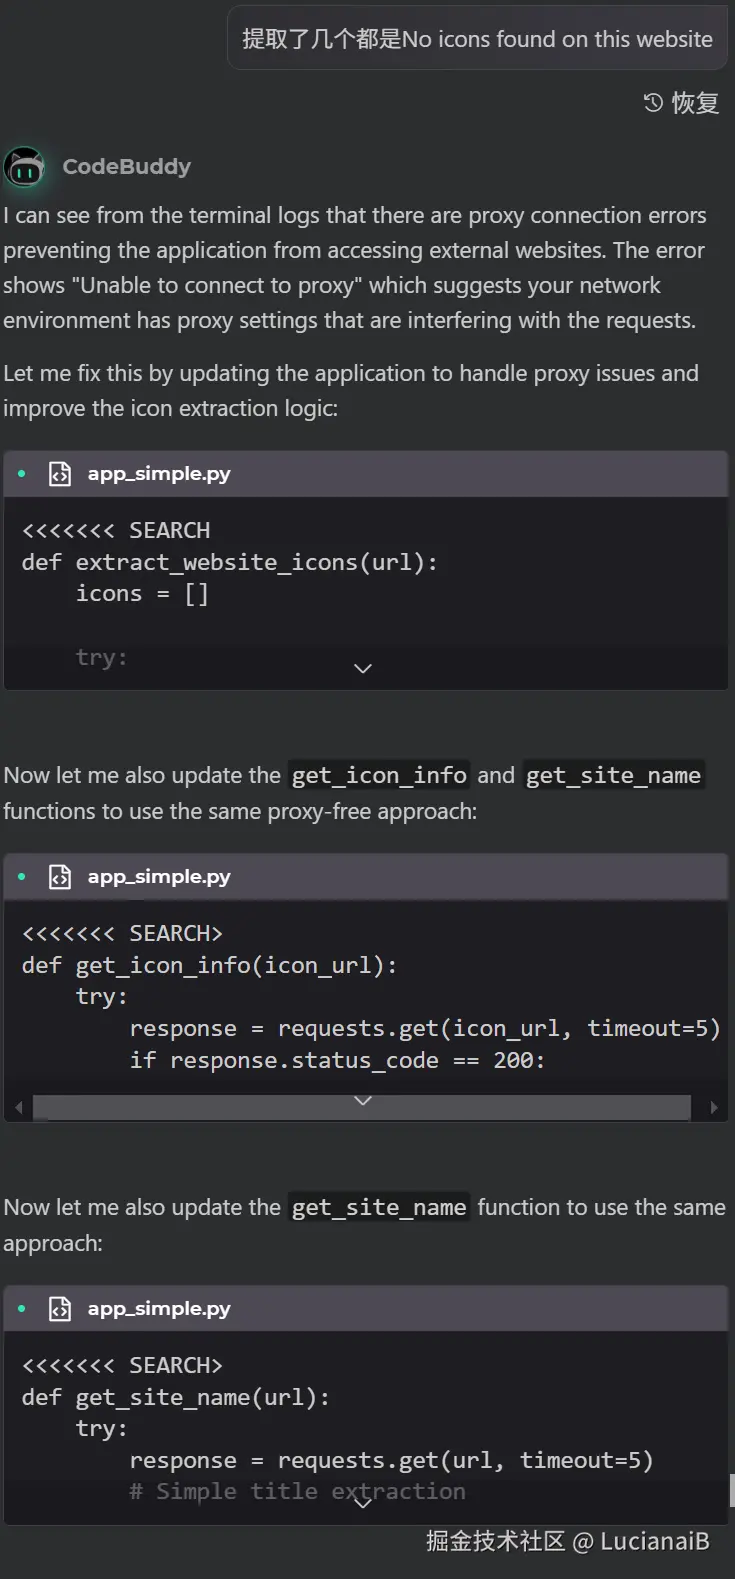Expand the get_icon_info code block chevron
Screen dimensions: 735x1579
coord(363,1100)
